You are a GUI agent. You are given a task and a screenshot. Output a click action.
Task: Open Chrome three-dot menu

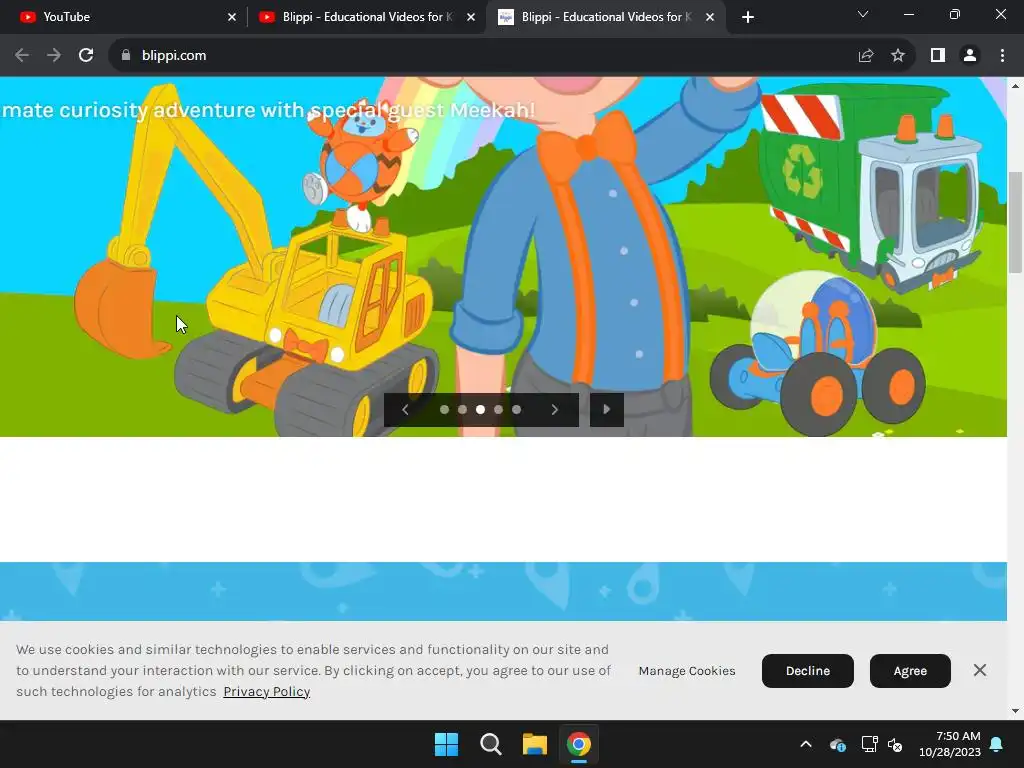pyautogui.click(x=1002, y=56)
